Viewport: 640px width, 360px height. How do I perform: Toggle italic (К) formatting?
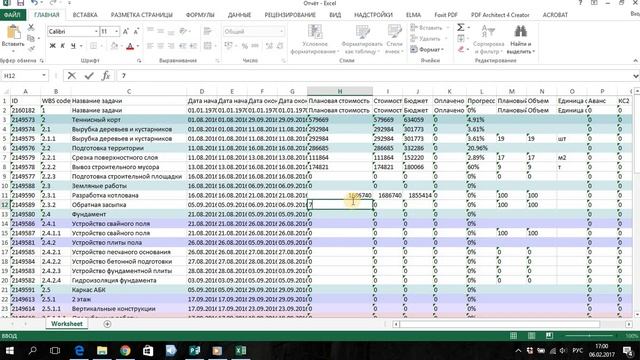(x=62, y=46)
